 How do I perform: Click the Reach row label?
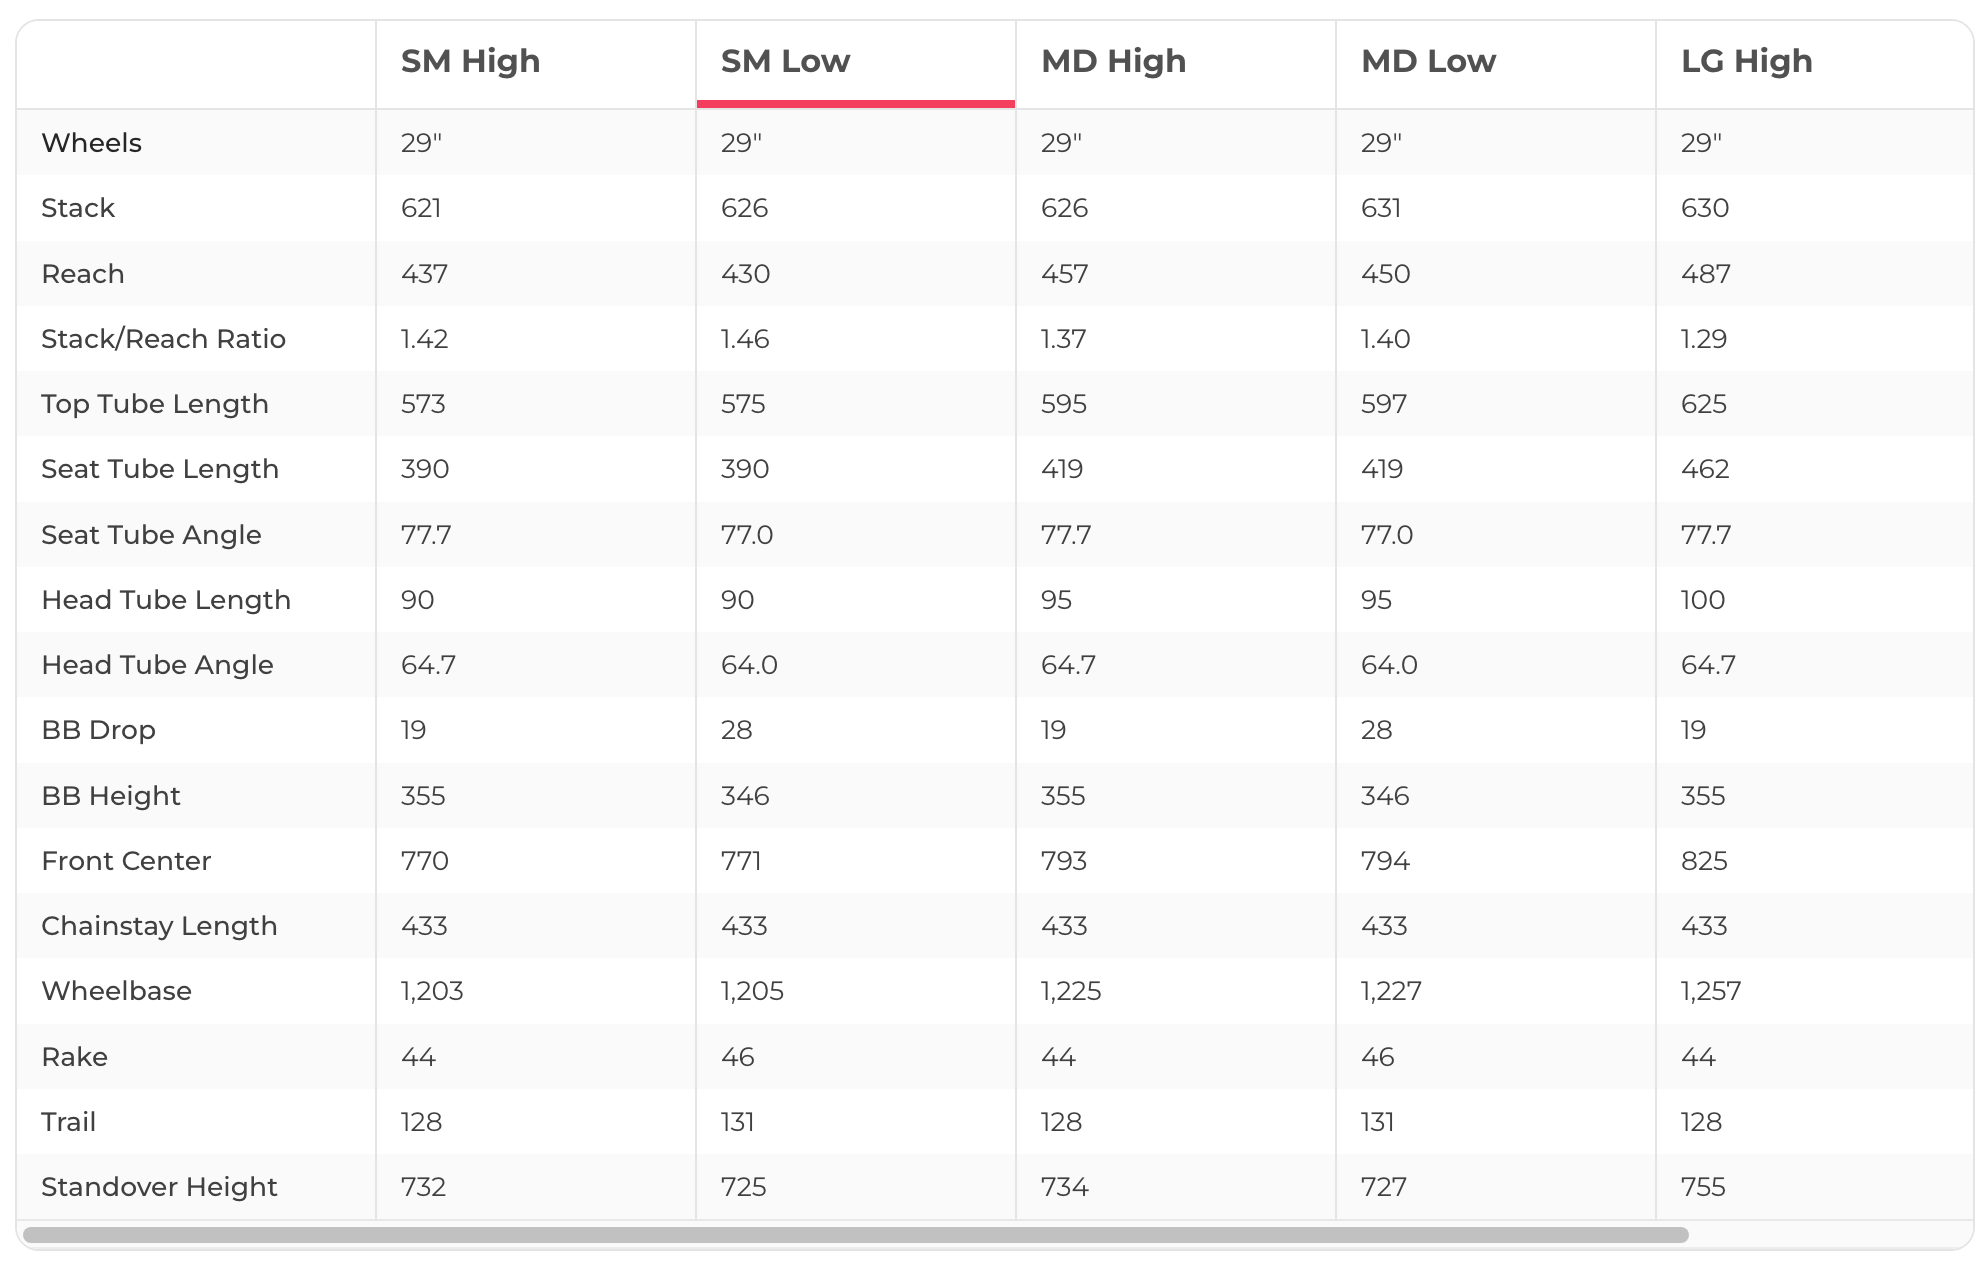[83, 274]
